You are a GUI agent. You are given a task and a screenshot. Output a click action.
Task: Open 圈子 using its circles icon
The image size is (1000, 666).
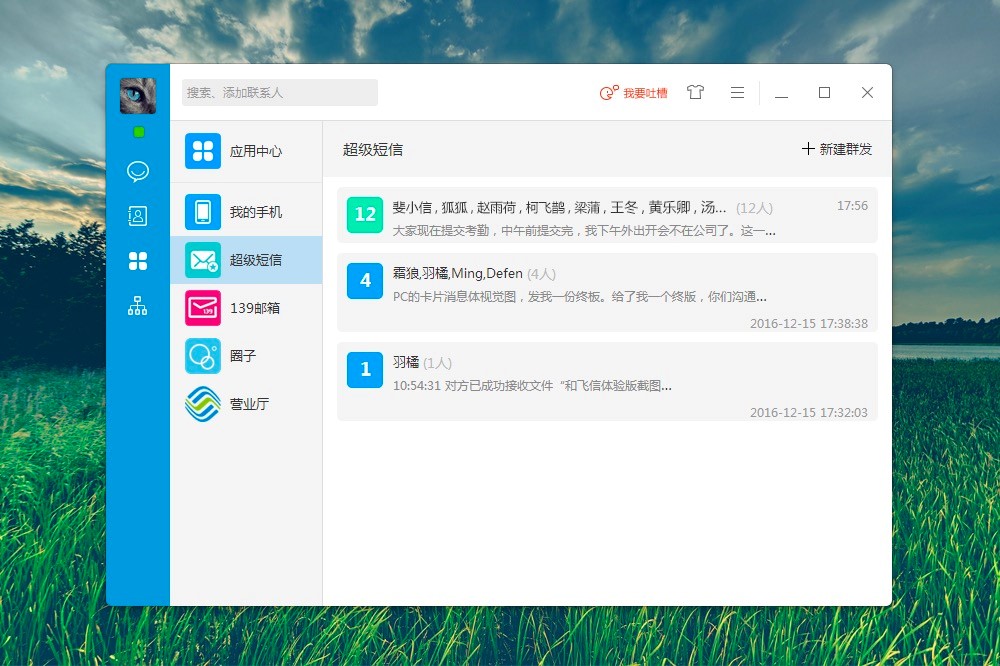coord(201,356)
